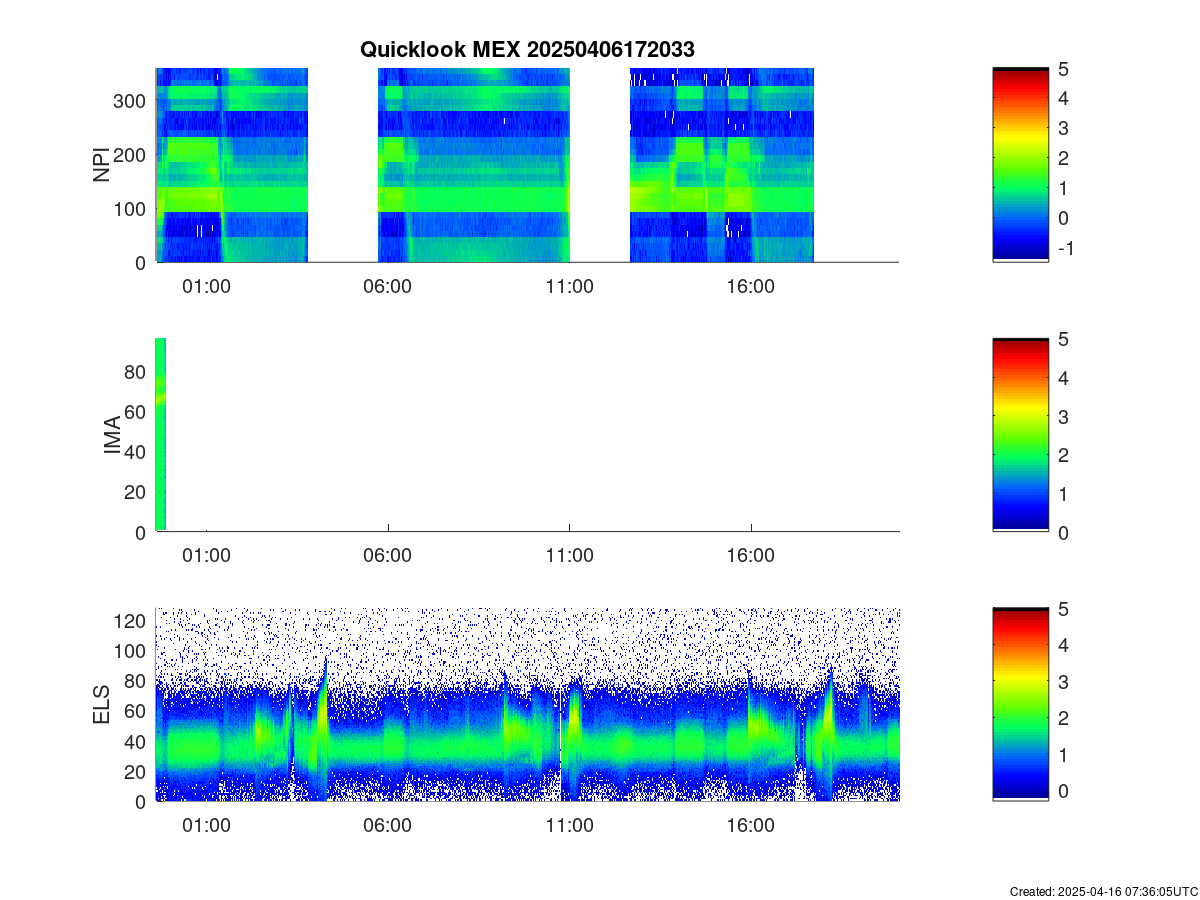Click the "06:00" time label under NPI panel
The height and width of the screenshot is (900, 1200).
click(x=388, y=285)
